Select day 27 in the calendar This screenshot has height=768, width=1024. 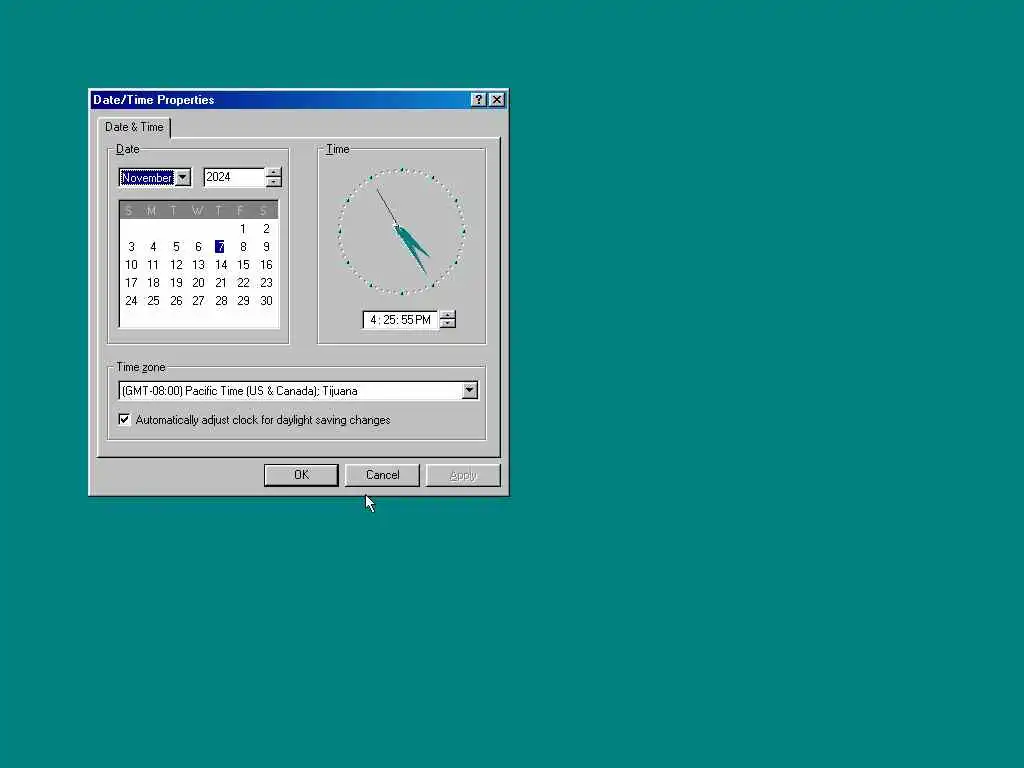[x=199, y=300]
